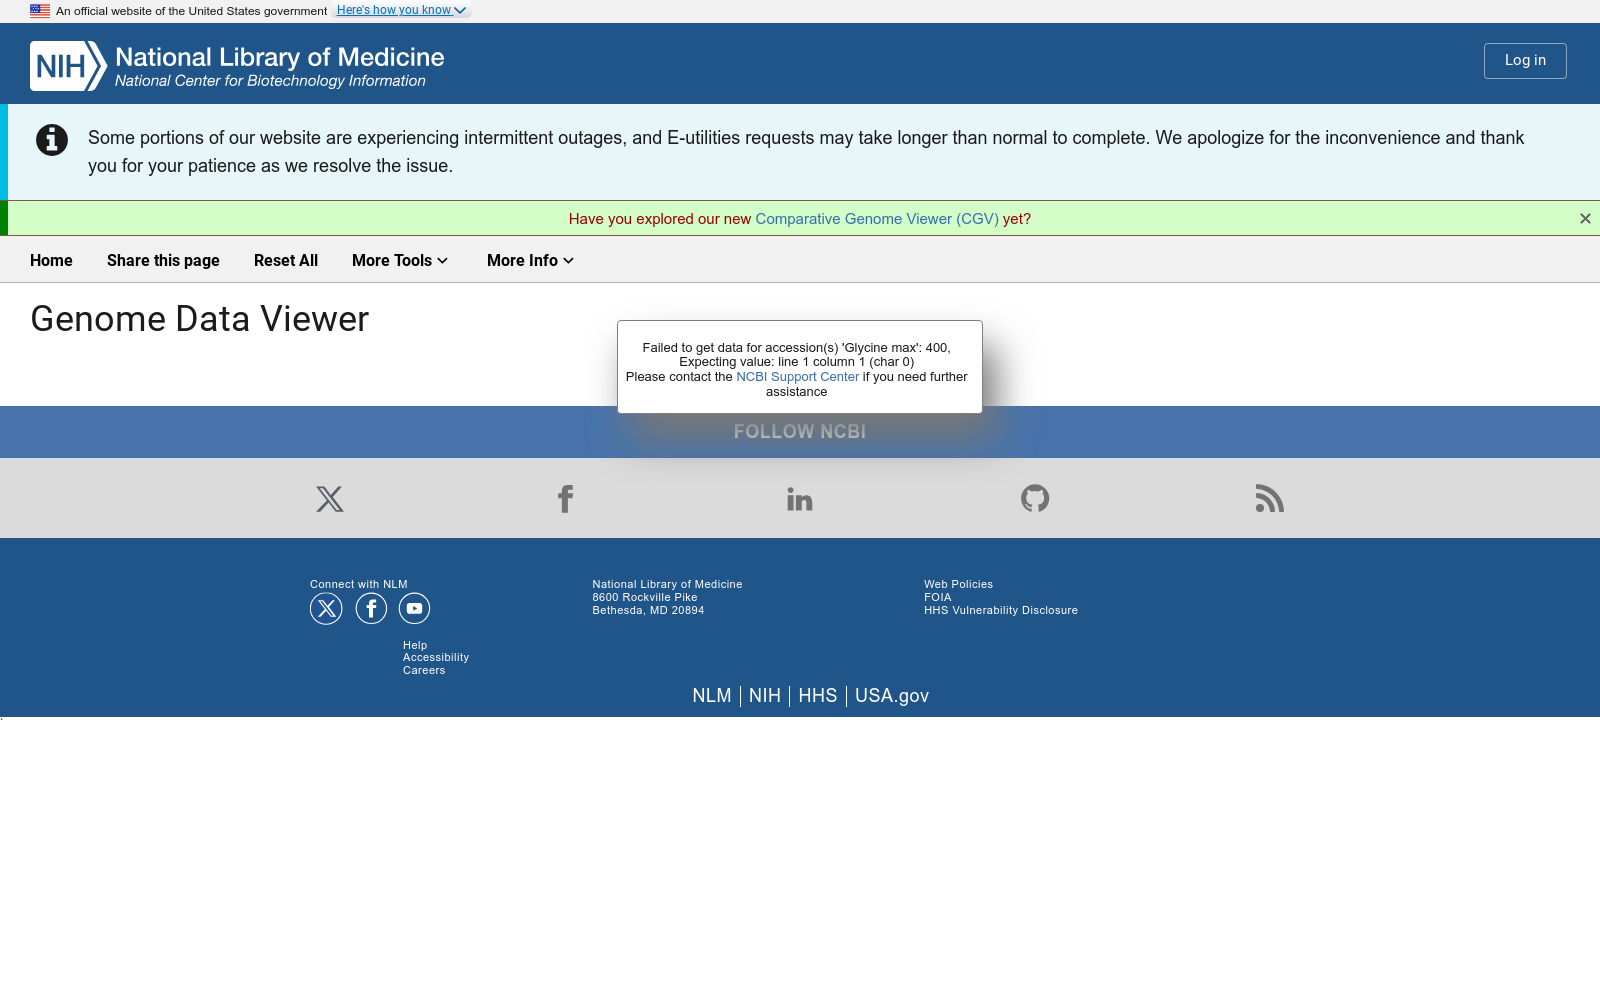Image resolution: width=1600 pixels, height=1000 pixels.
Task: Click Genome Data Viewer heading
Action: point(200,319)
